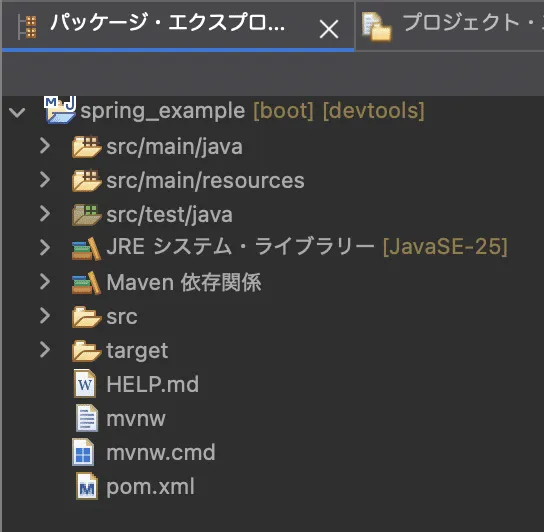Select the src folder label
Viewport: 544px width, 532px height.
click(x=122, y=317)
